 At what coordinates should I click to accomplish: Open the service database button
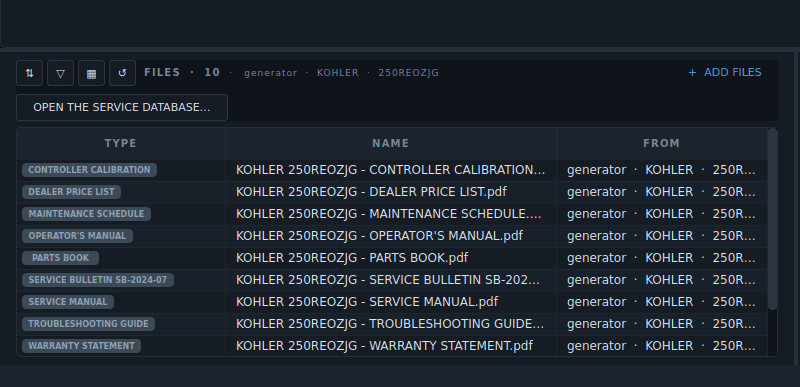pos(122,107)
